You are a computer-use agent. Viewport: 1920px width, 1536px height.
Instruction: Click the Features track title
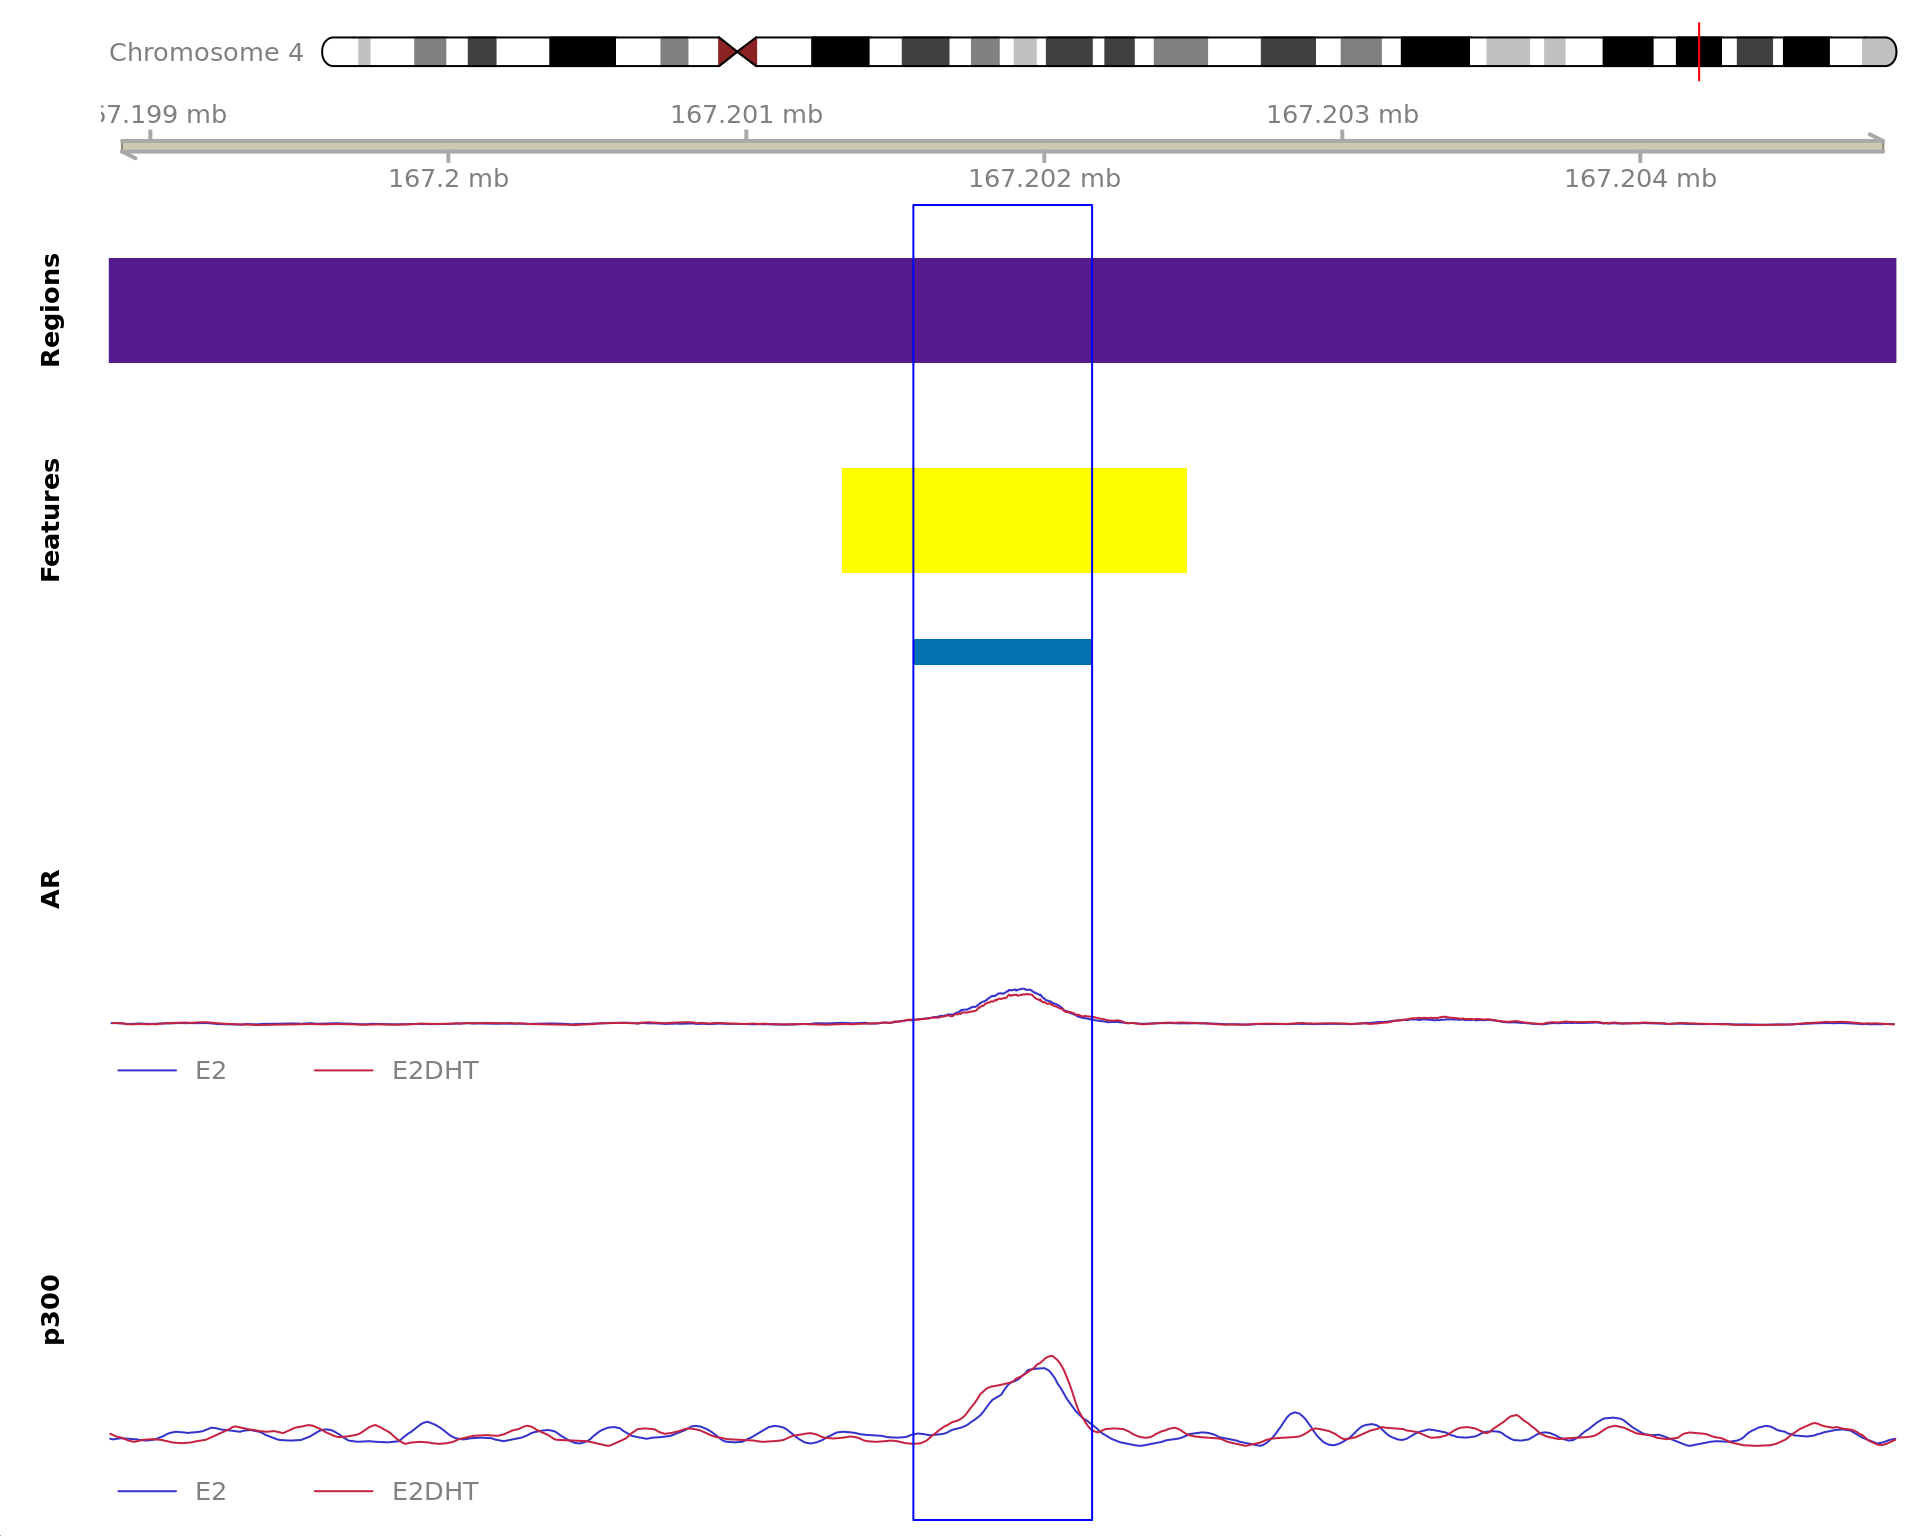50,520
